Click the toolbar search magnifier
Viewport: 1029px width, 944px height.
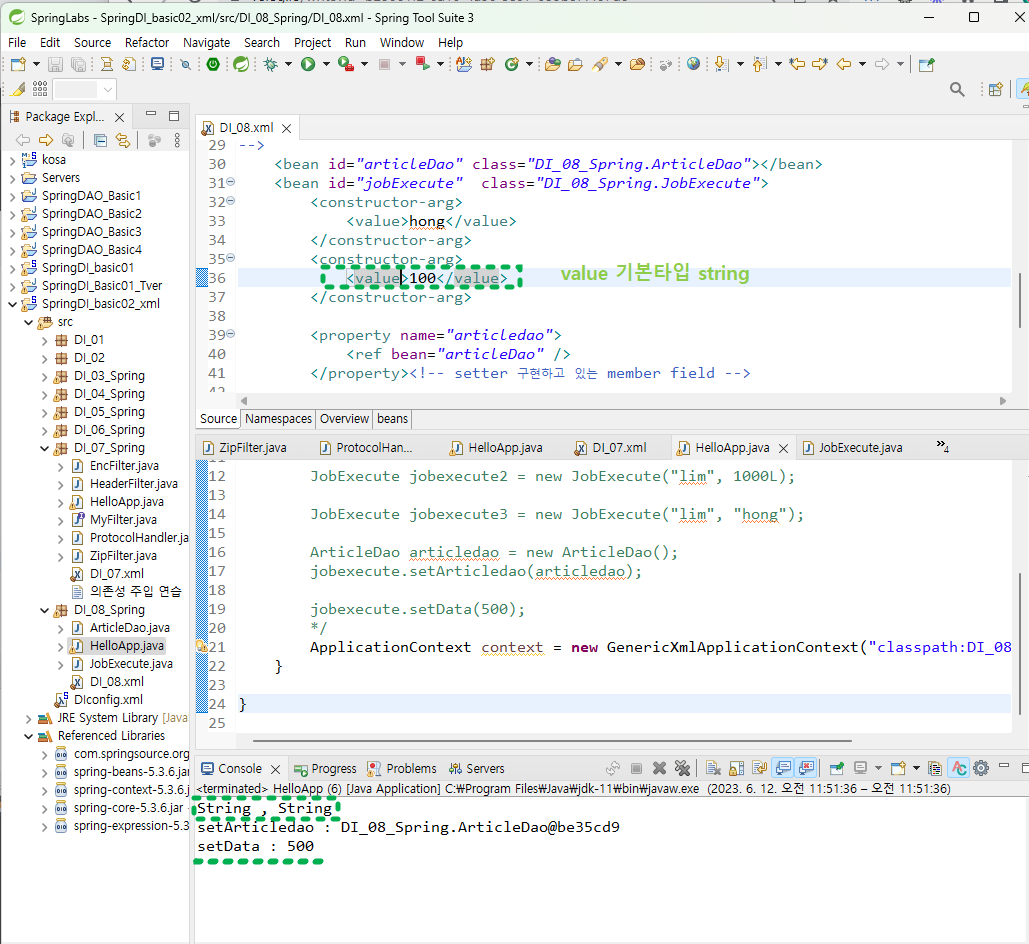pyautogui.click(x=957, y=89)
